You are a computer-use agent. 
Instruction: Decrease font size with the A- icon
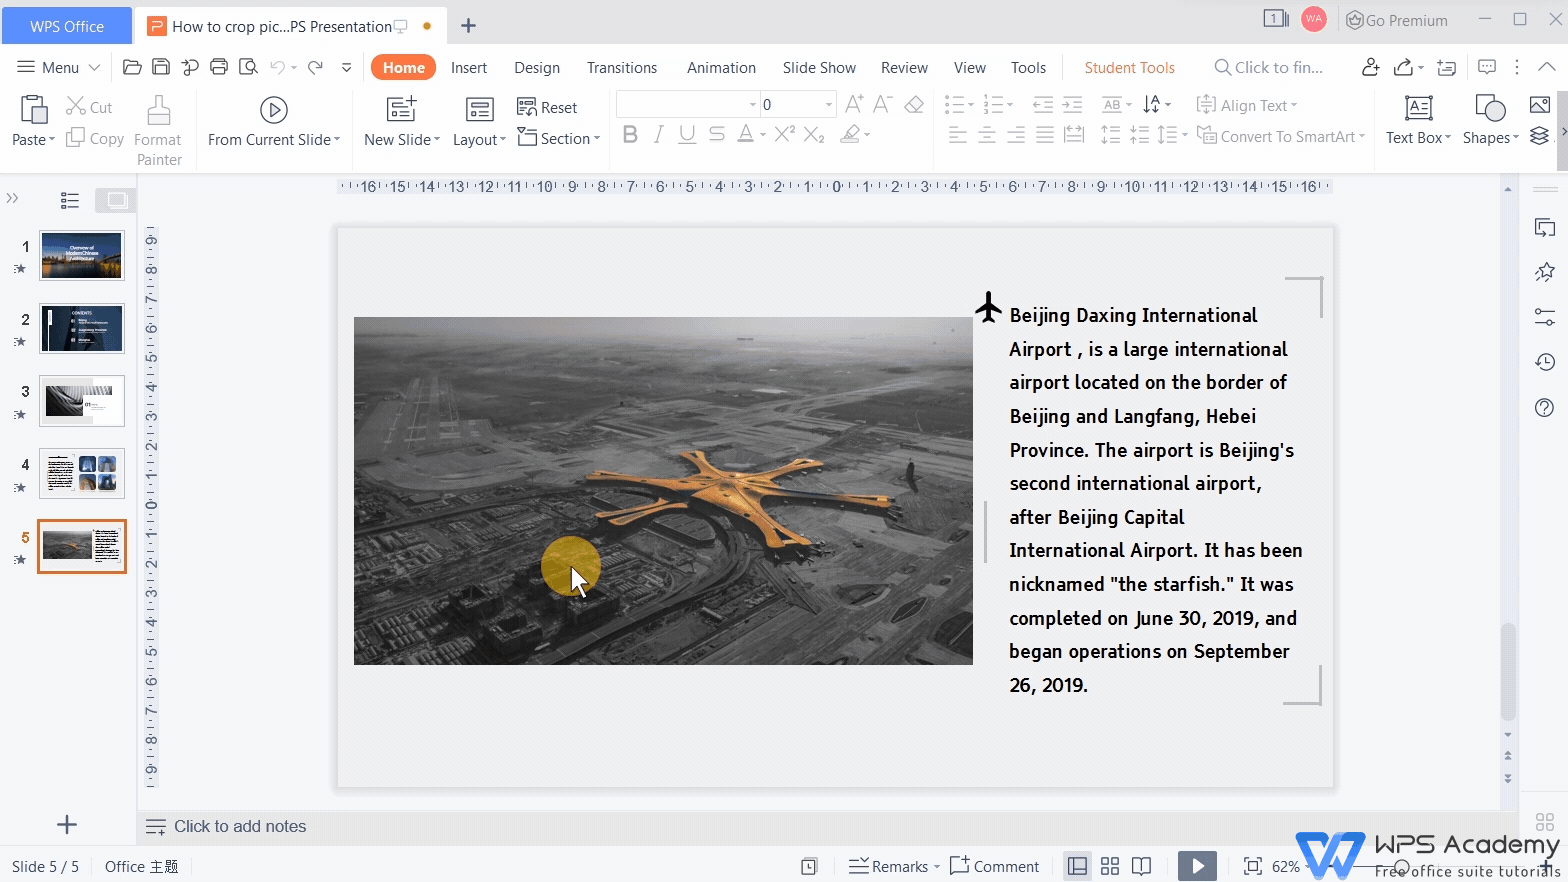882,105
